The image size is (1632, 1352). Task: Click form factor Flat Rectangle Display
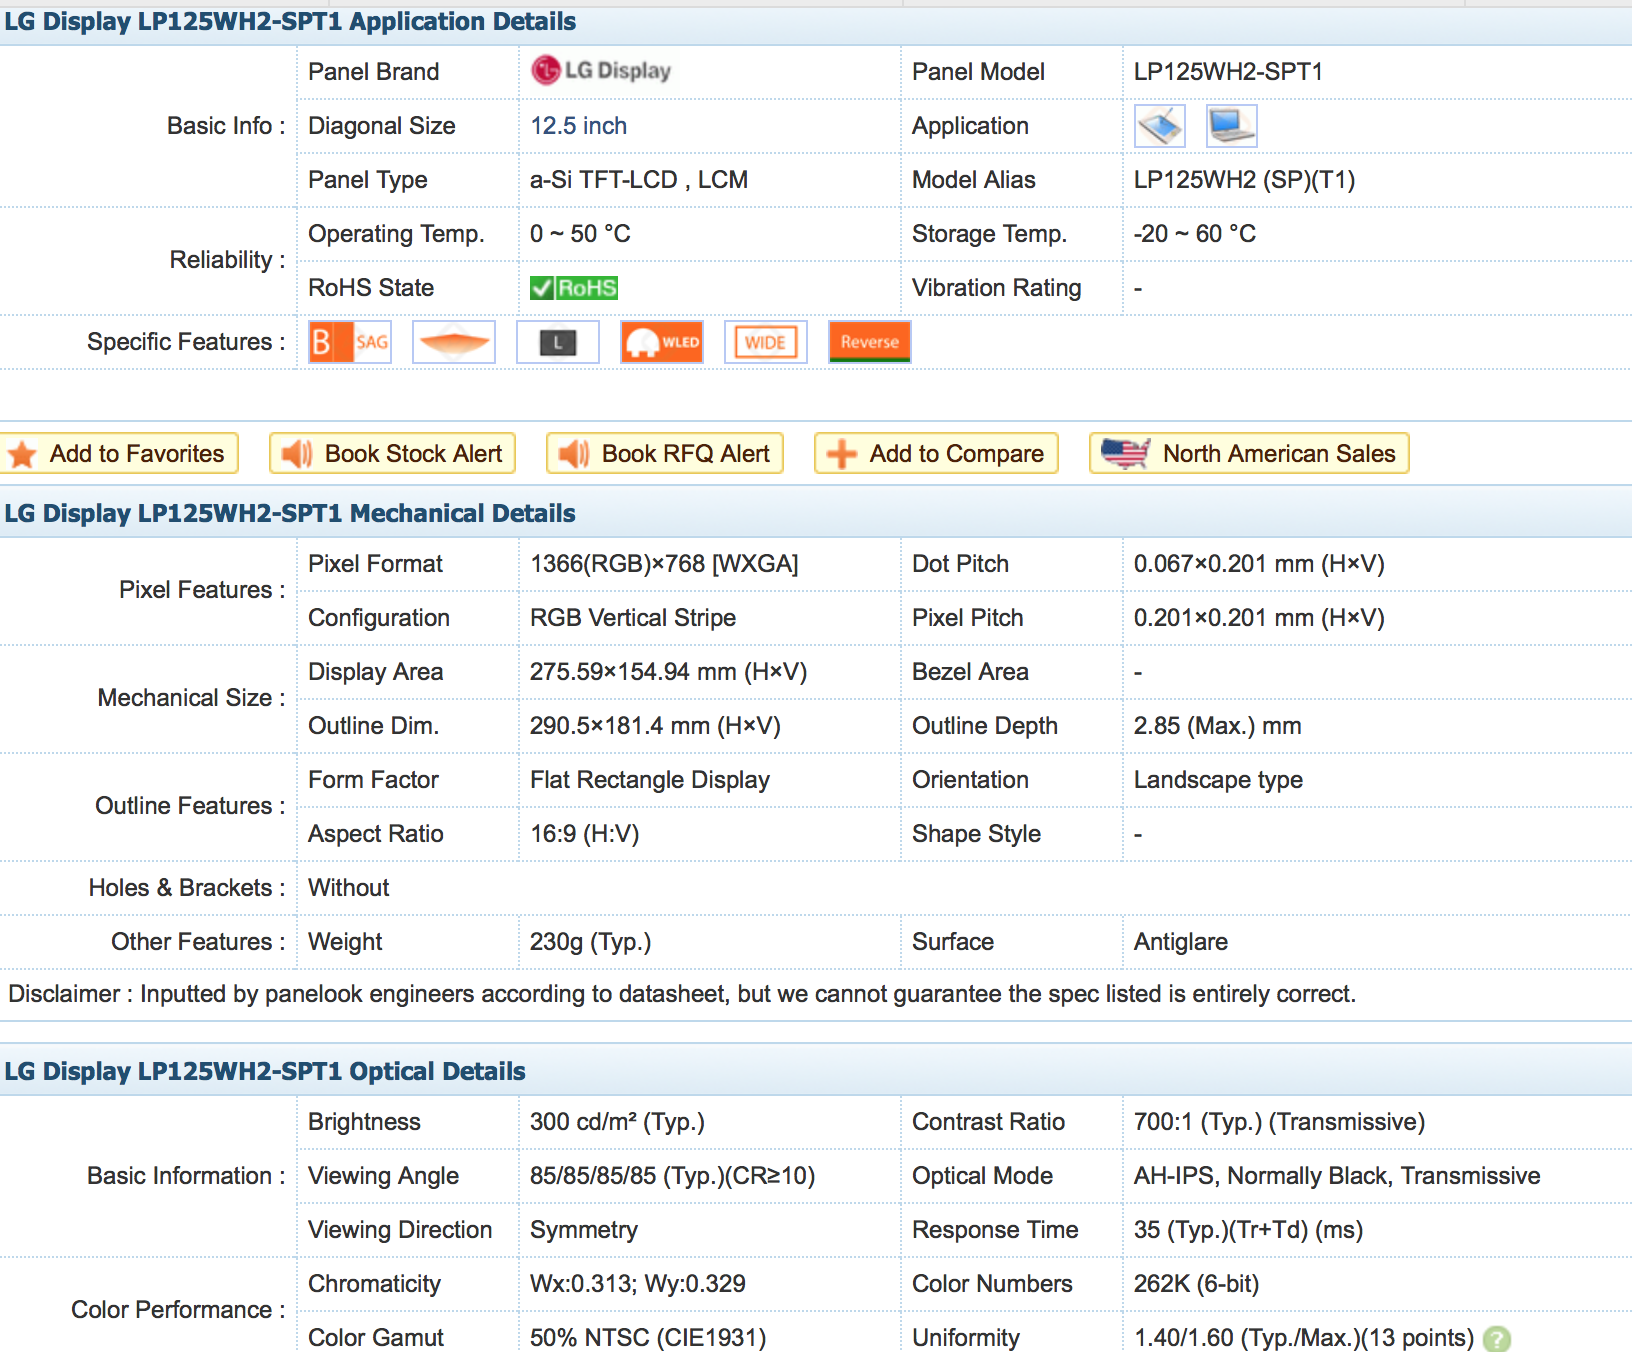pos(650,780)
